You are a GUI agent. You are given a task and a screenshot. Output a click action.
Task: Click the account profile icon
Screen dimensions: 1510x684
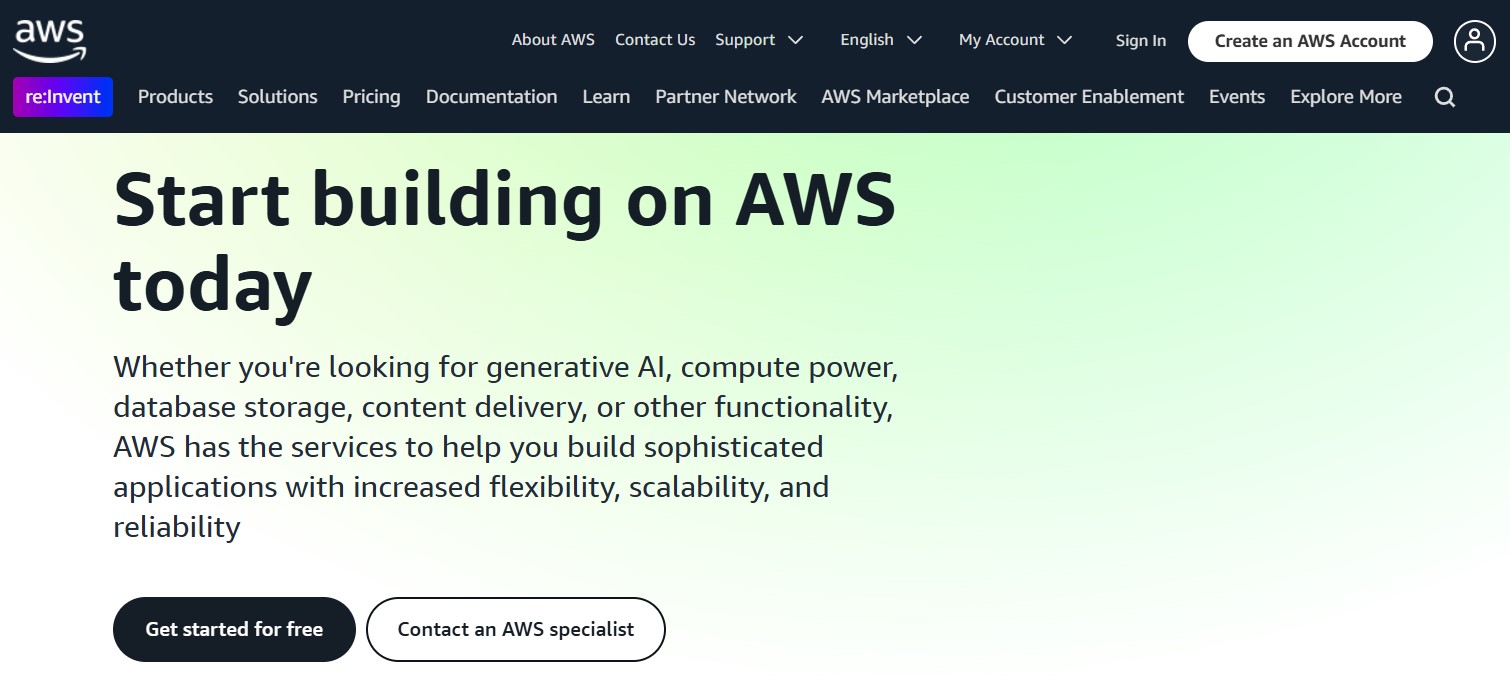click(x=1475, y=41)
